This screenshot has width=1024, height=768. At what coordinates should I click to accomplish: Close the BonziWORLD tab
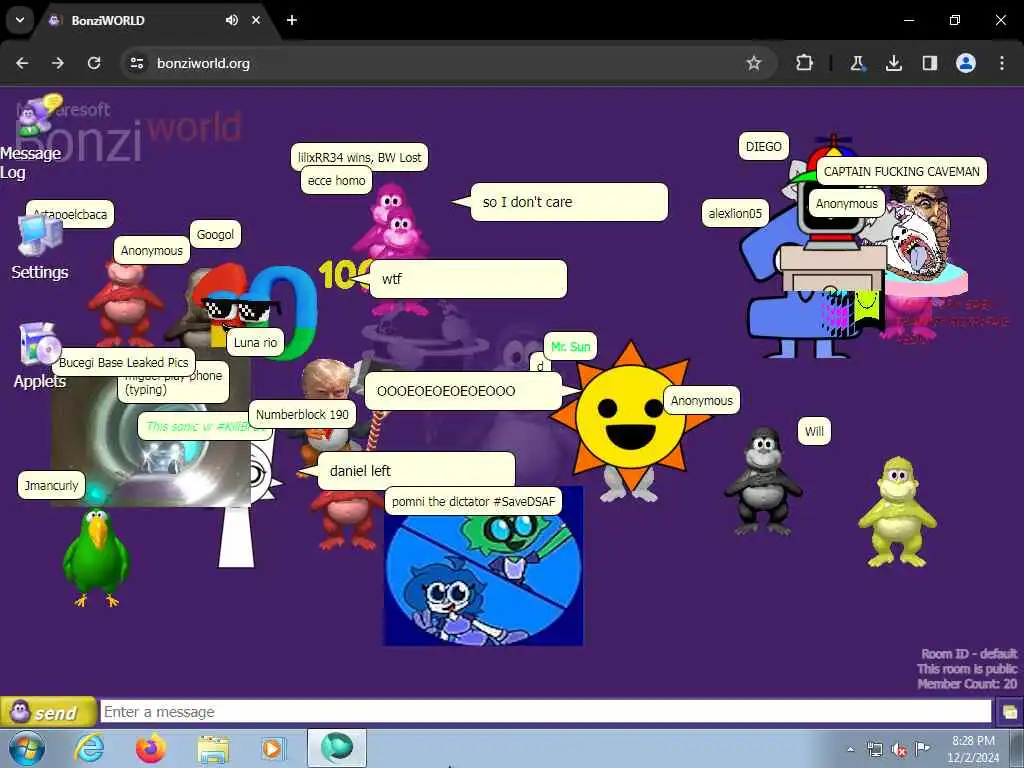click(x=256, y=20)
